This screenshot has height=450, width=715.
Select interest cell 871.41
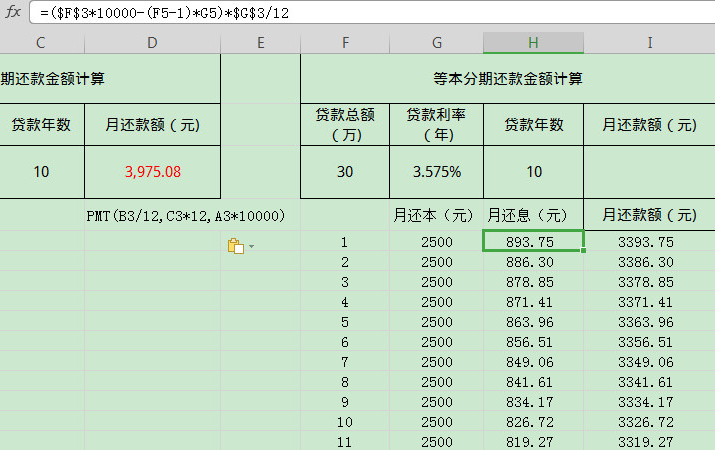click(x=533, y=302)
